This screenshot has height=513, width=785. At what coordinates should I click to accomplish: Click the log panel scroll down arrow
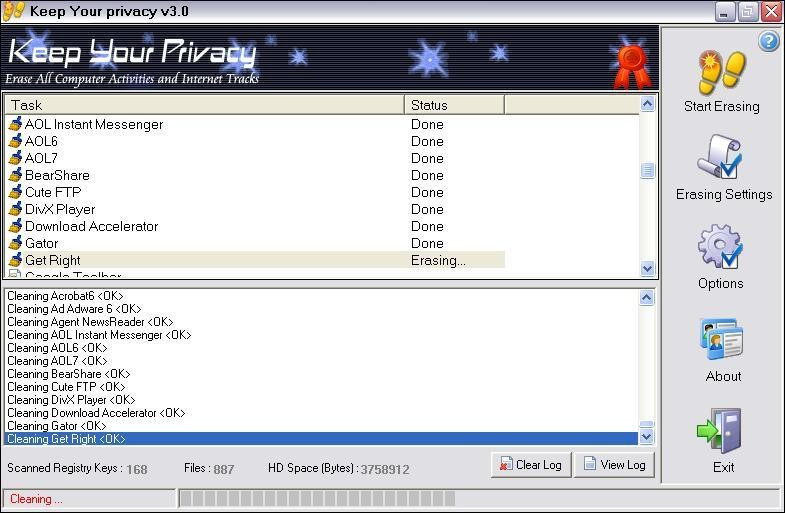pyautogui.click(x=646, y=437)
